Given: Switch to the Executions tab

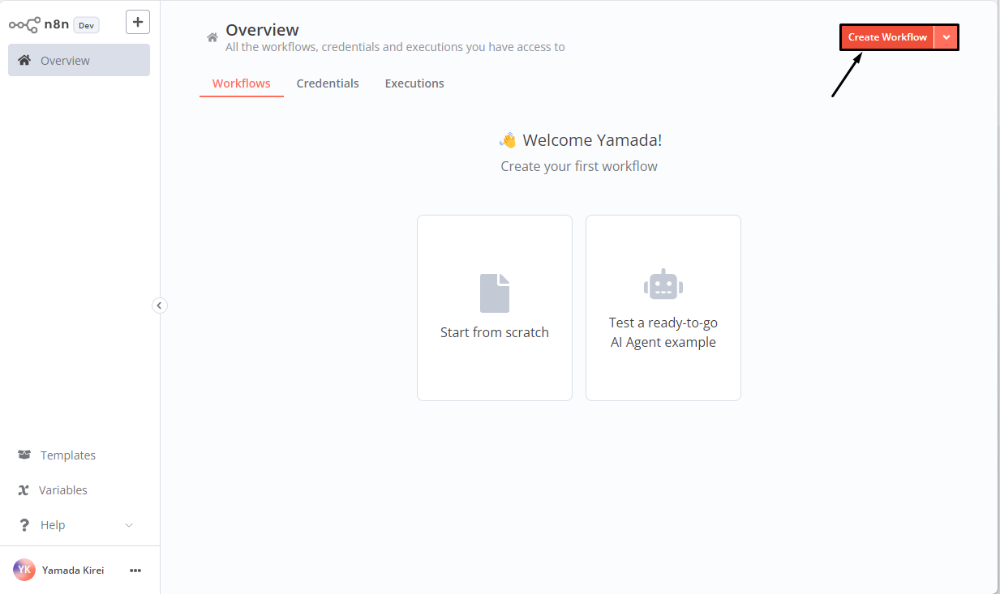Looking at the screenshot, I should pos(415,84).
